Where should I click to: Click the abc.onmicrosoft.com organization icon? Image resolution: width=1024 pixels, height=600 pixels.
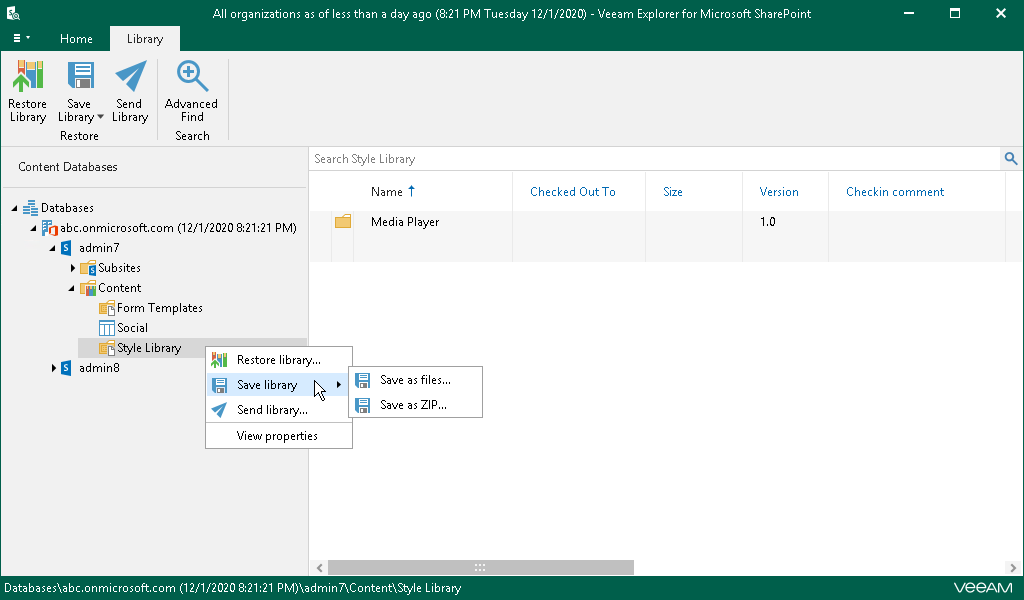tap(50, 228)
